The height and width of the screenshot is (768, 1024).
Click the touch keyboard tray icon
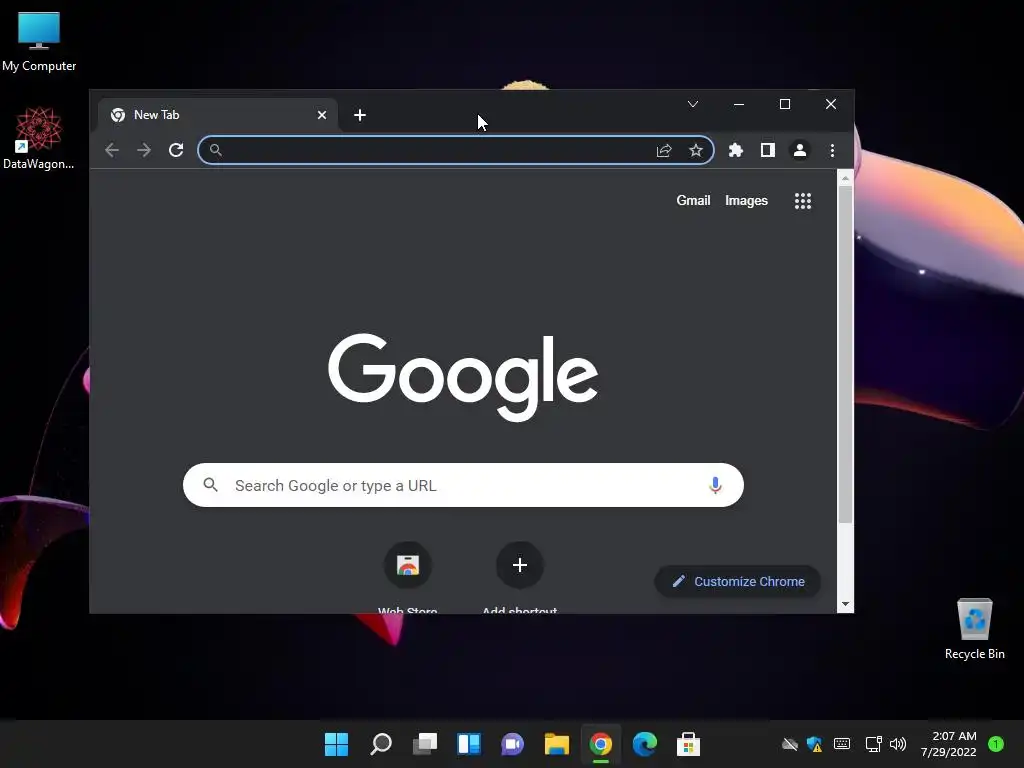pos(842,744)
